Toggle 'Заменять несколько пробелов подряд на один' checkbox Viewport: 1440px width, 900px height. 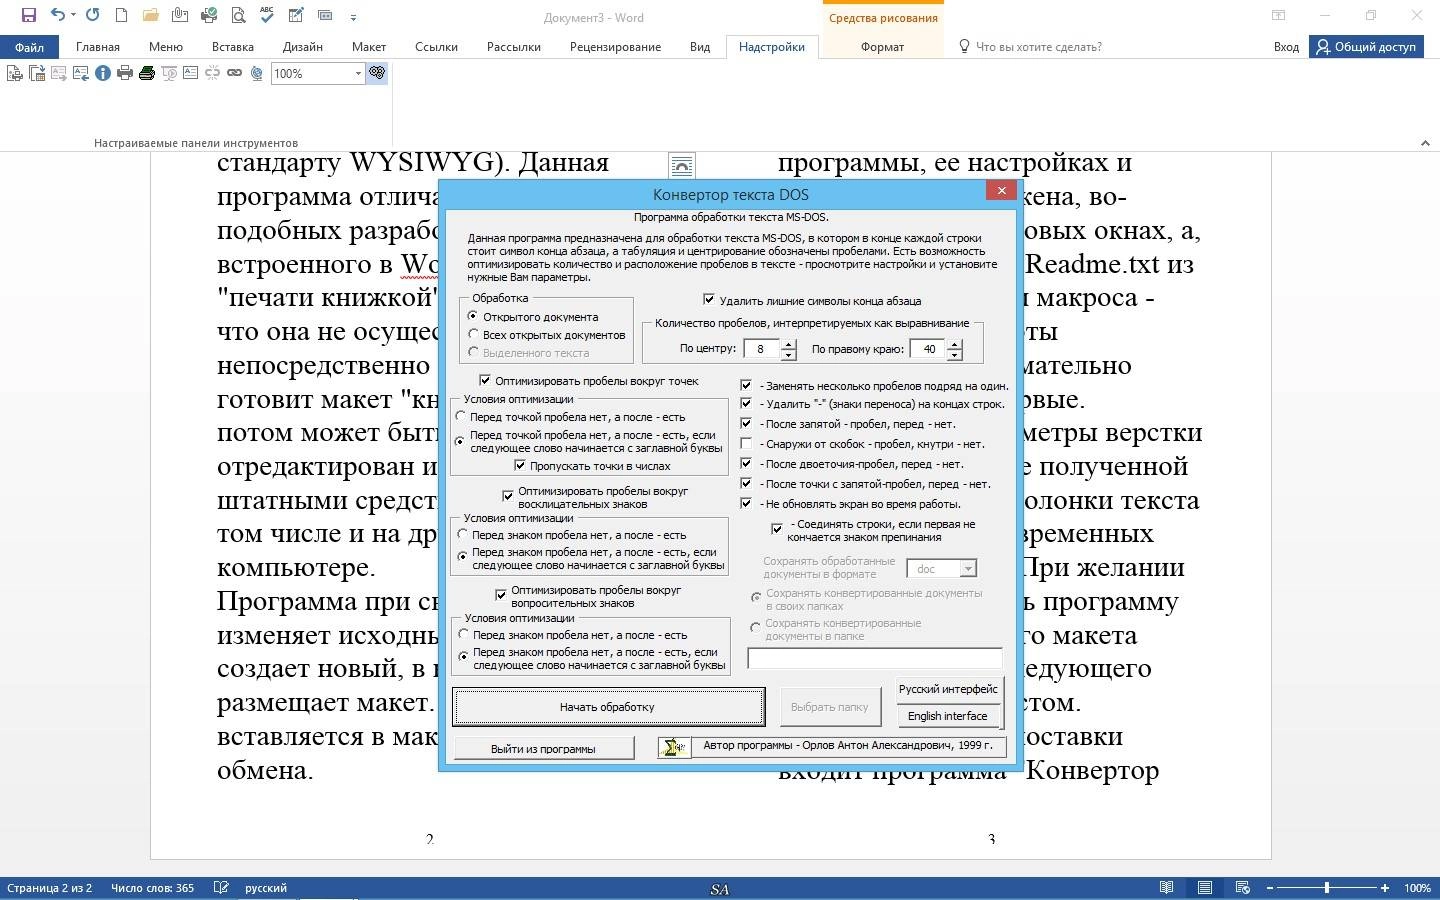click(x=746, y=384)
